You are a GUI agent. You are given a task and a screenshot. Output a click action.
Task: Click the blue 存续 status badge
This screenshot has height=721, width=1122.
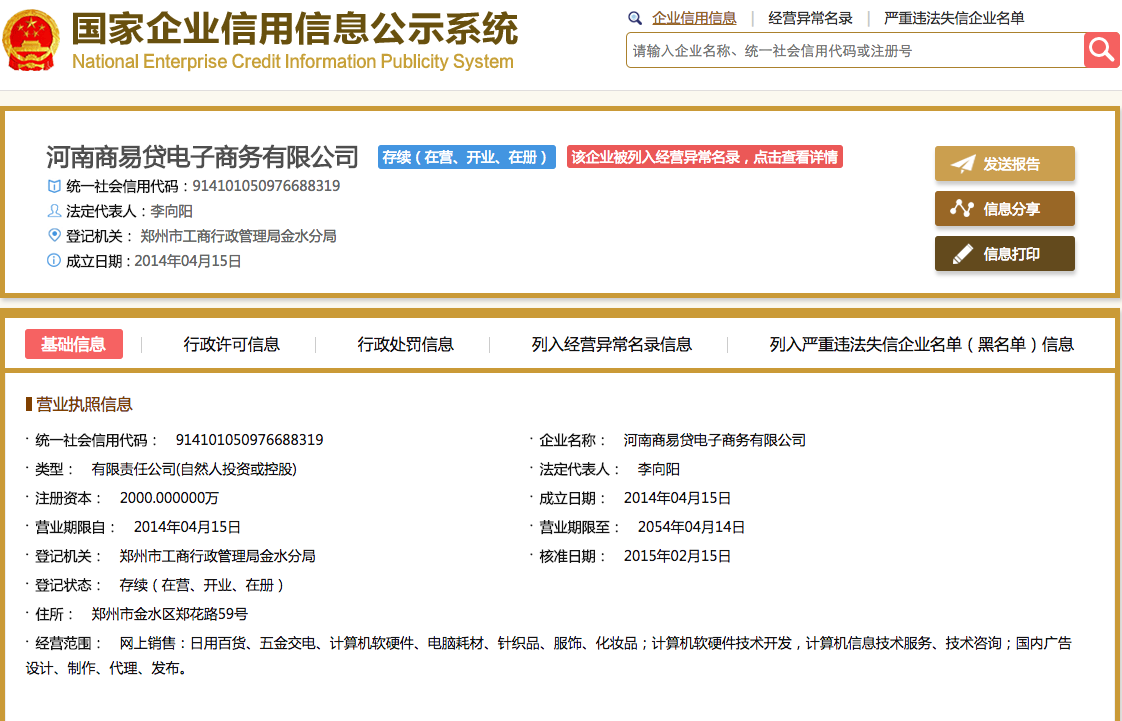466,157
